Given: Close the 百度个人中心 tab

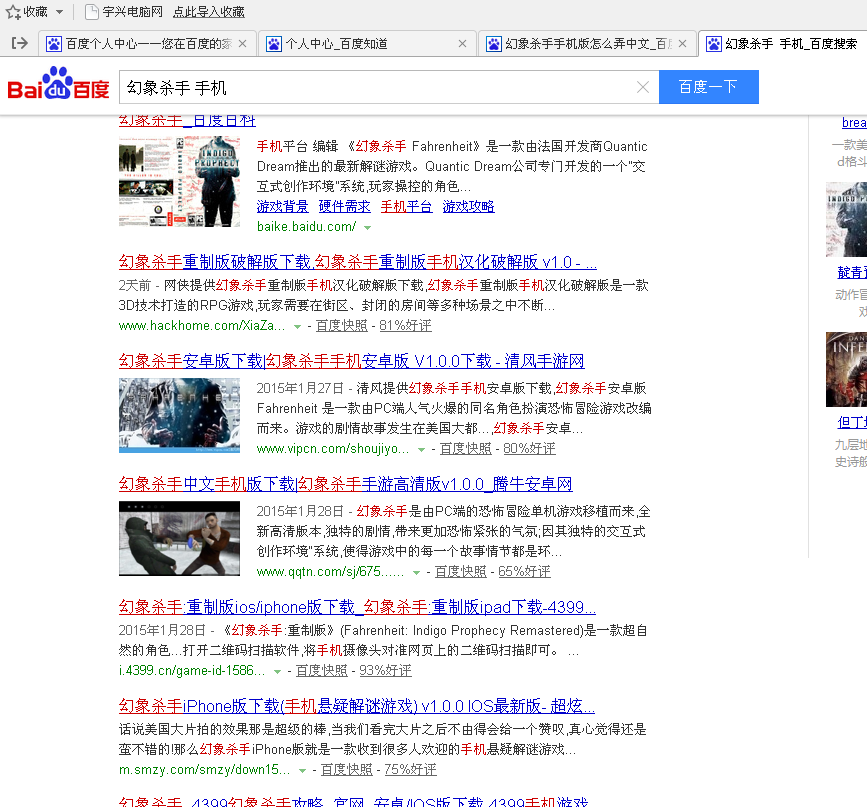Looking at the screenshot, I should tap(242, 44).
